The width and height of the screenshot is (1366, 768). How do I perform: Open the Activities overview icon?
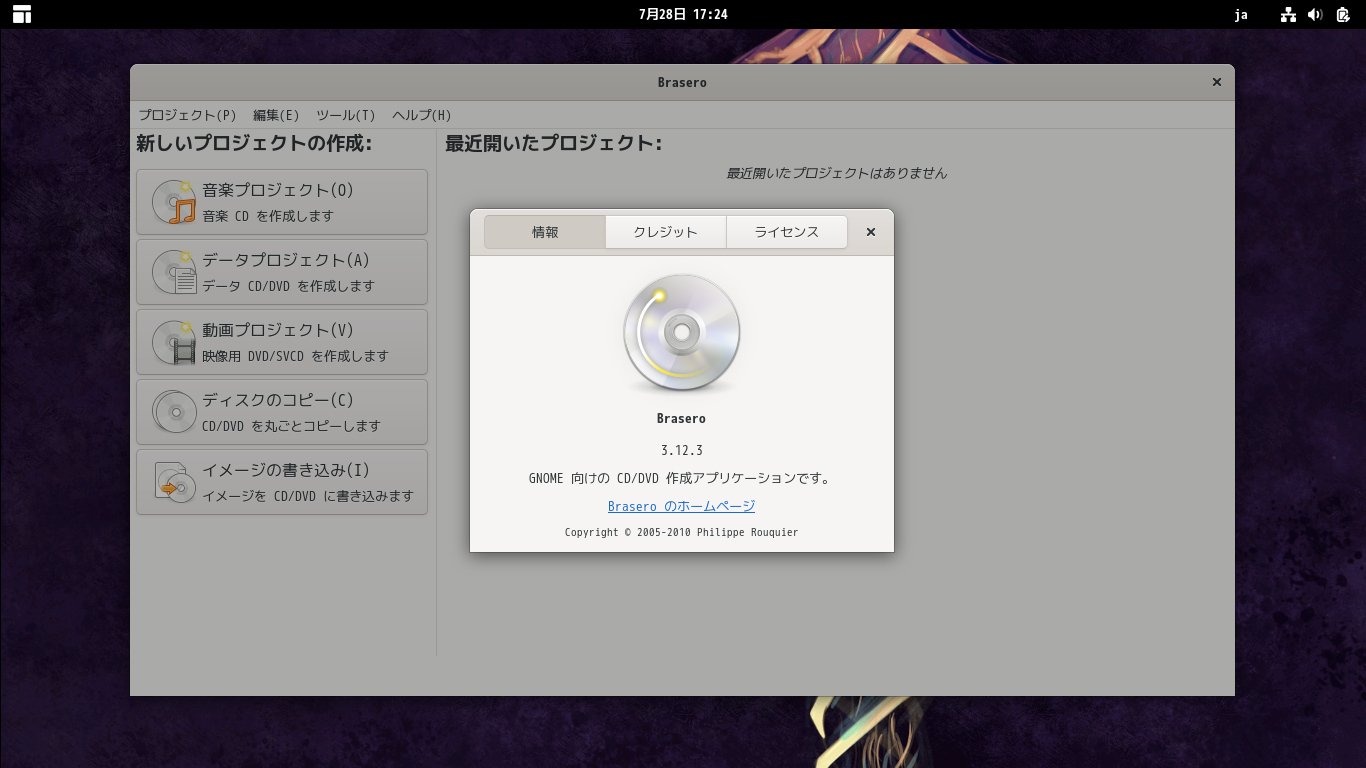22,14
